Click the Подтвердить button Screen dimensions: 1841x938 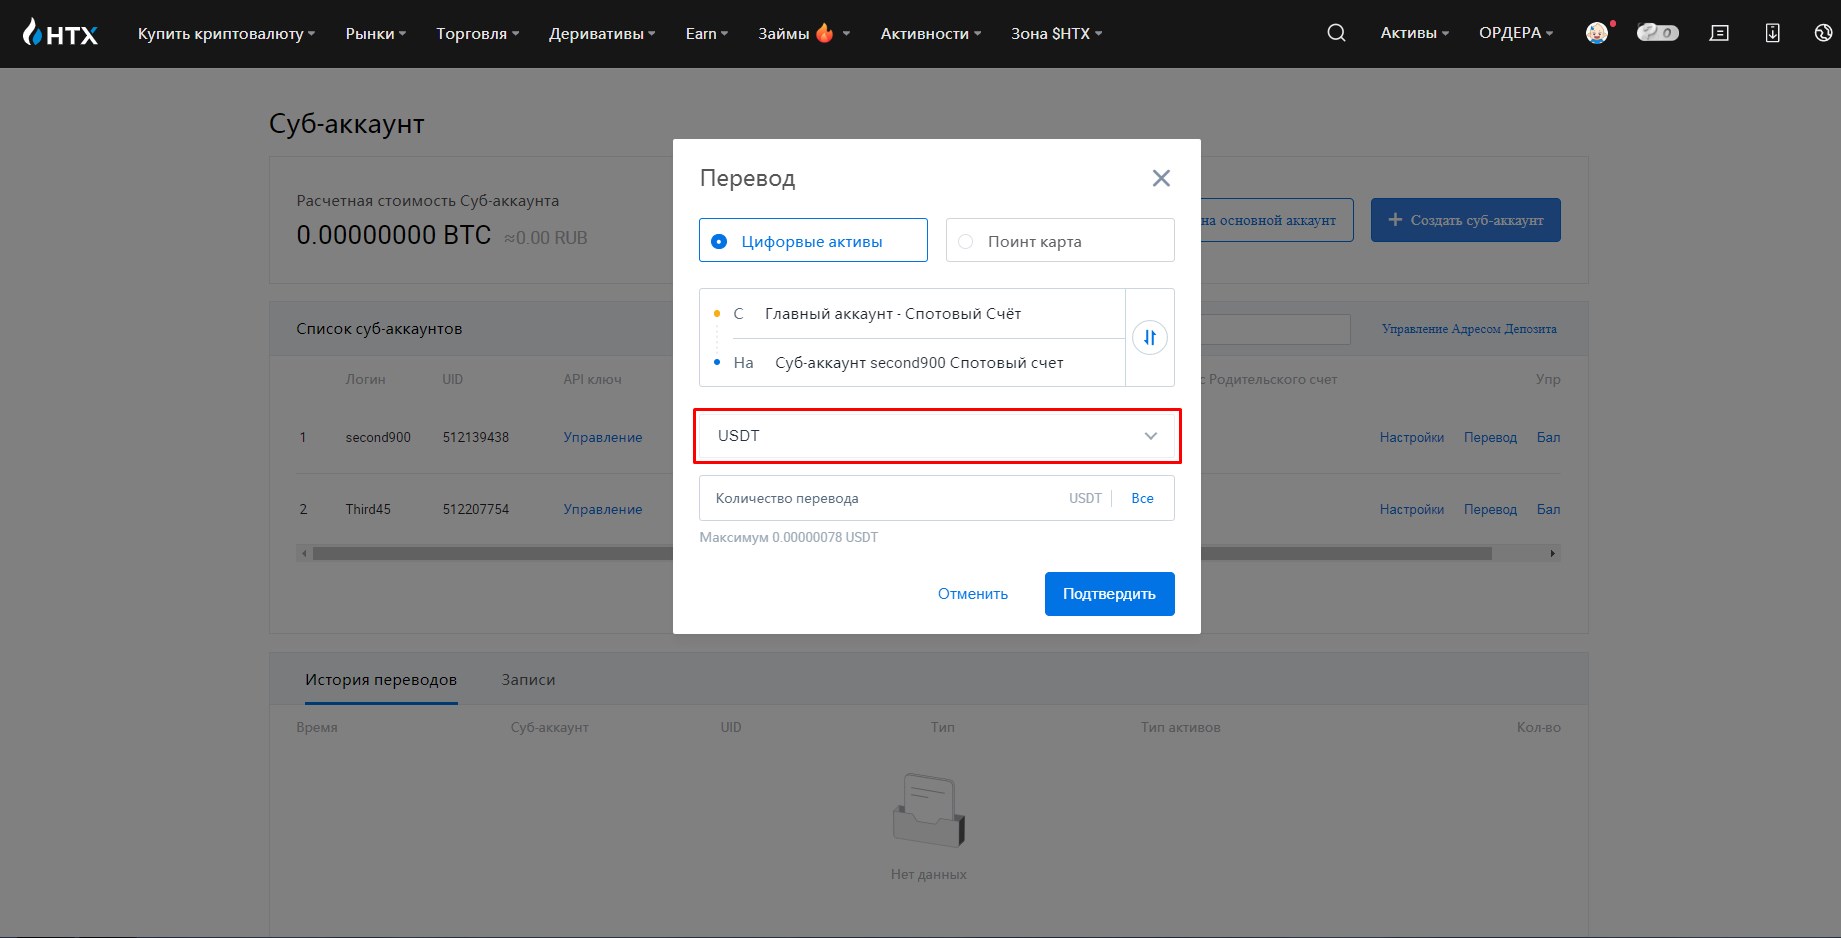[x=1110, y=594]
